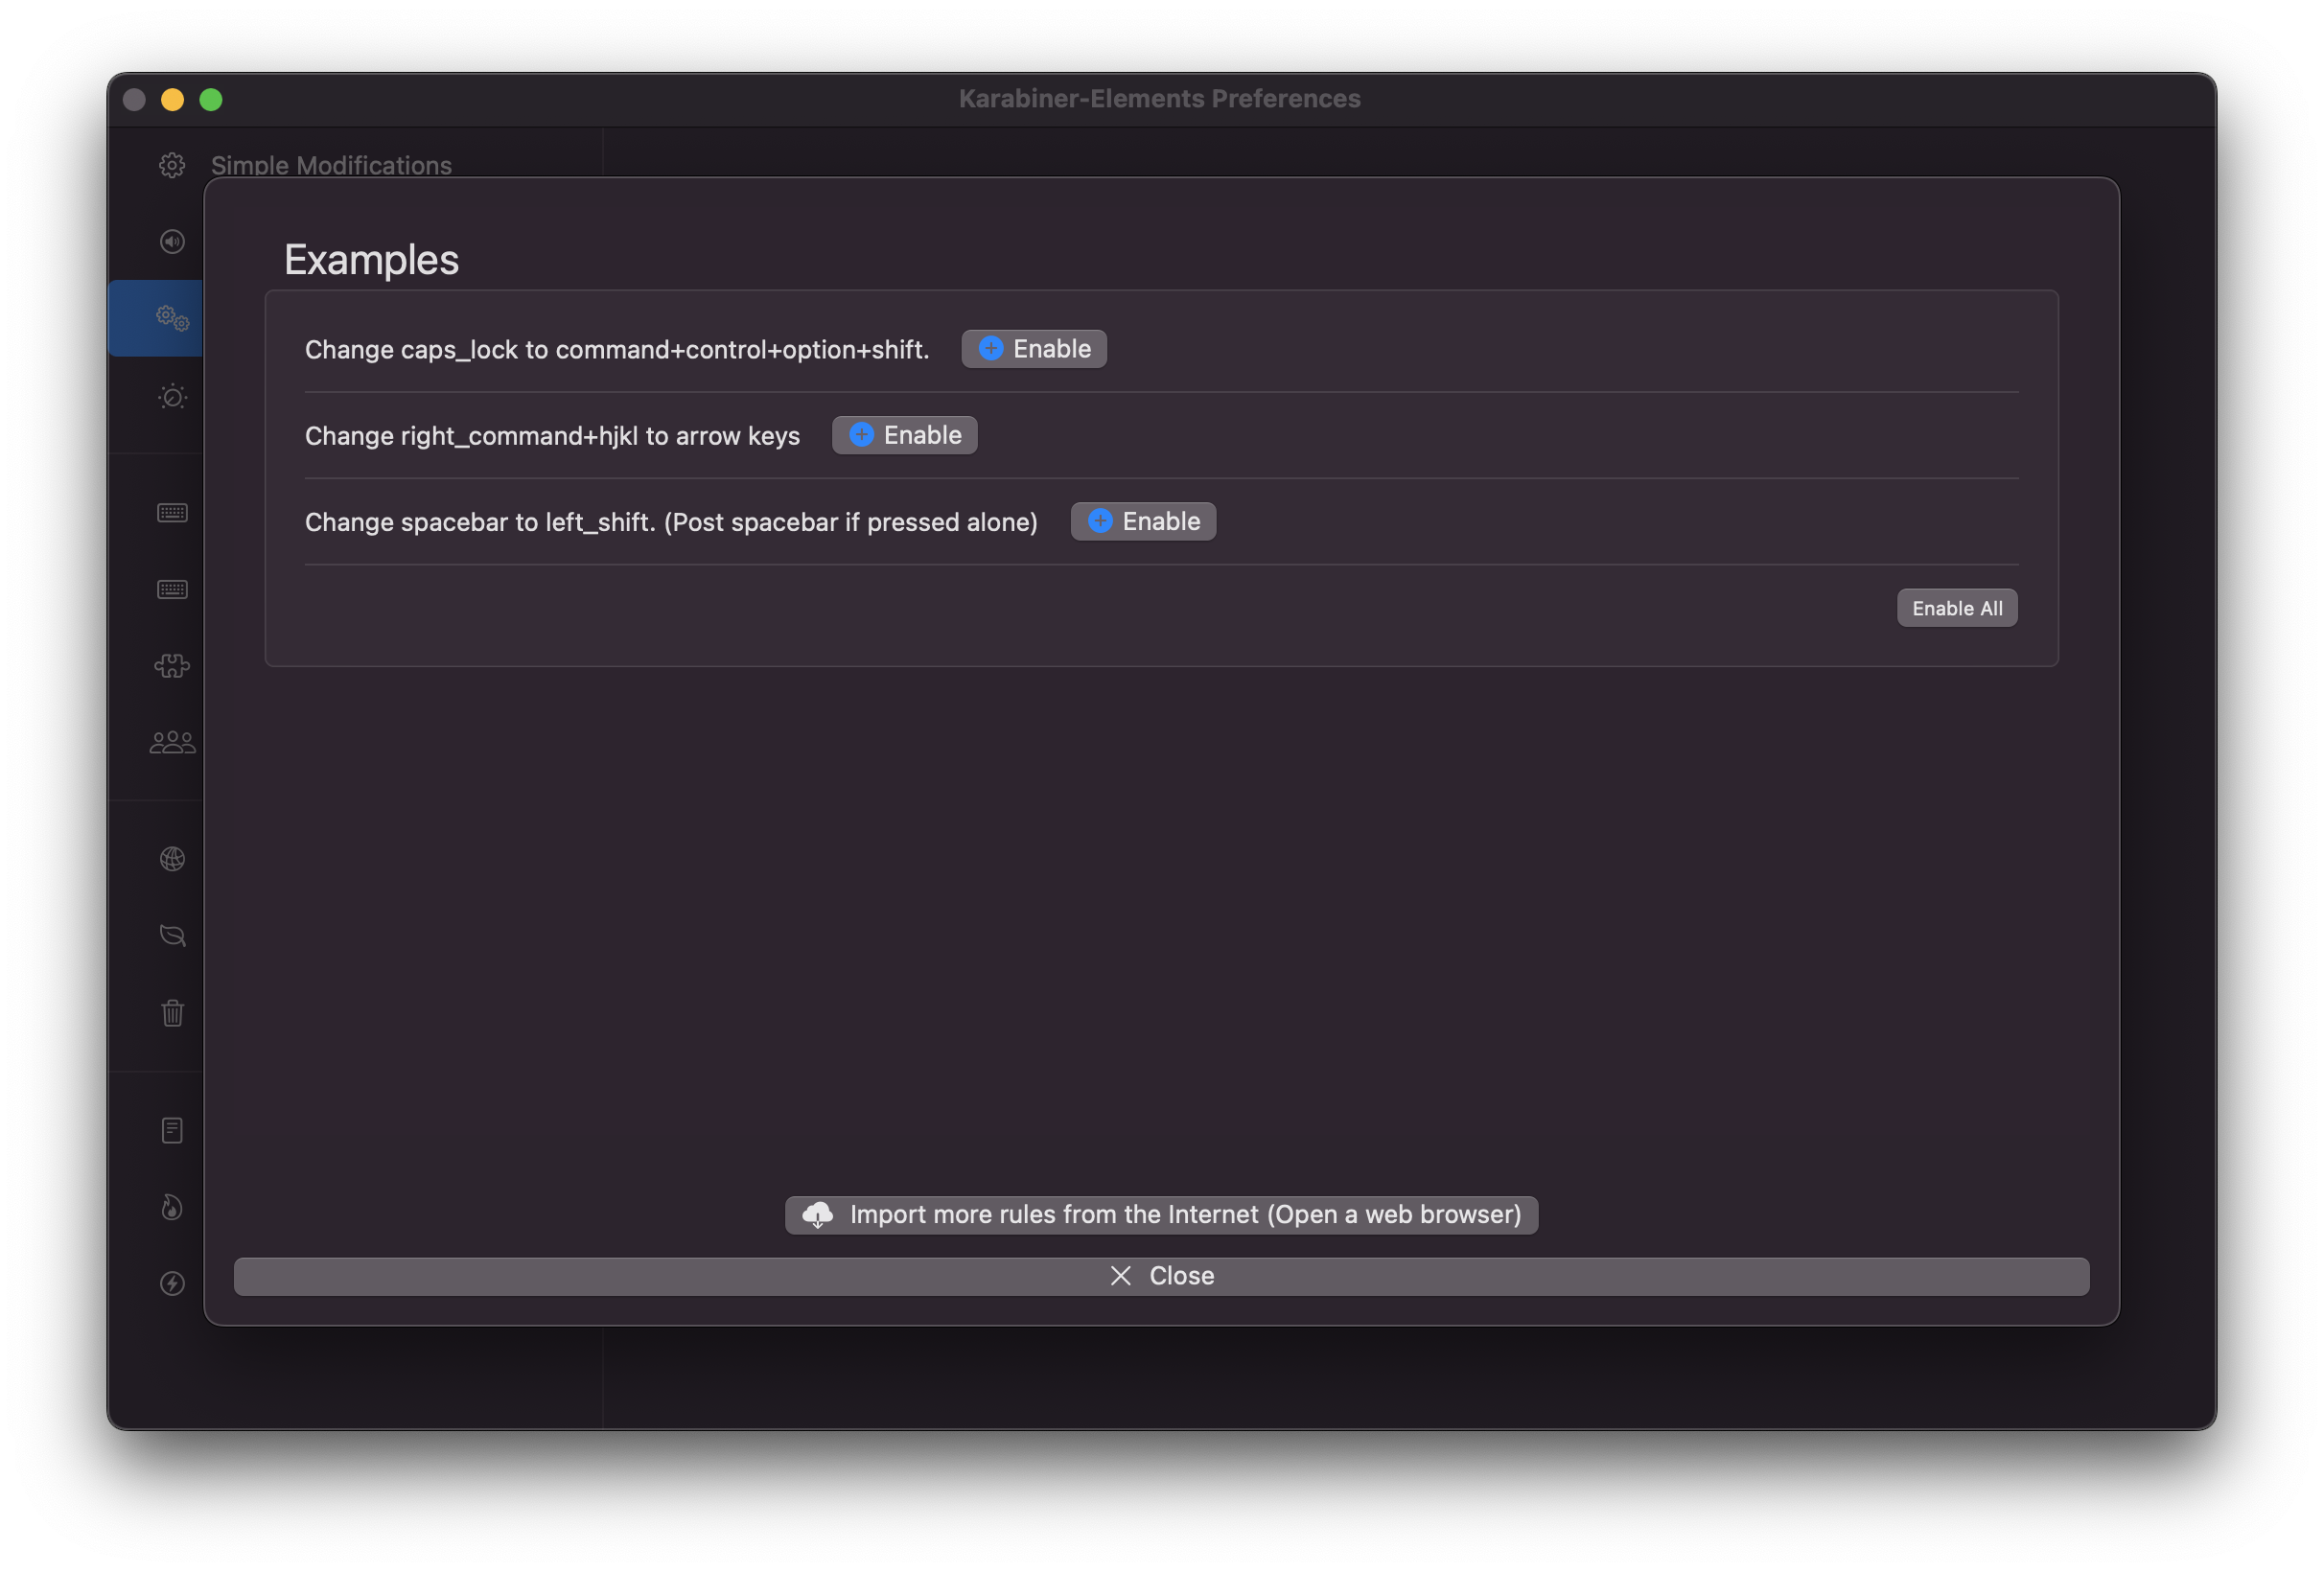The width and height of the screenshot is (2324, 1572).
Task: Open the sun-shaped Parameters sidebar icon
Action: pos(172,397)
